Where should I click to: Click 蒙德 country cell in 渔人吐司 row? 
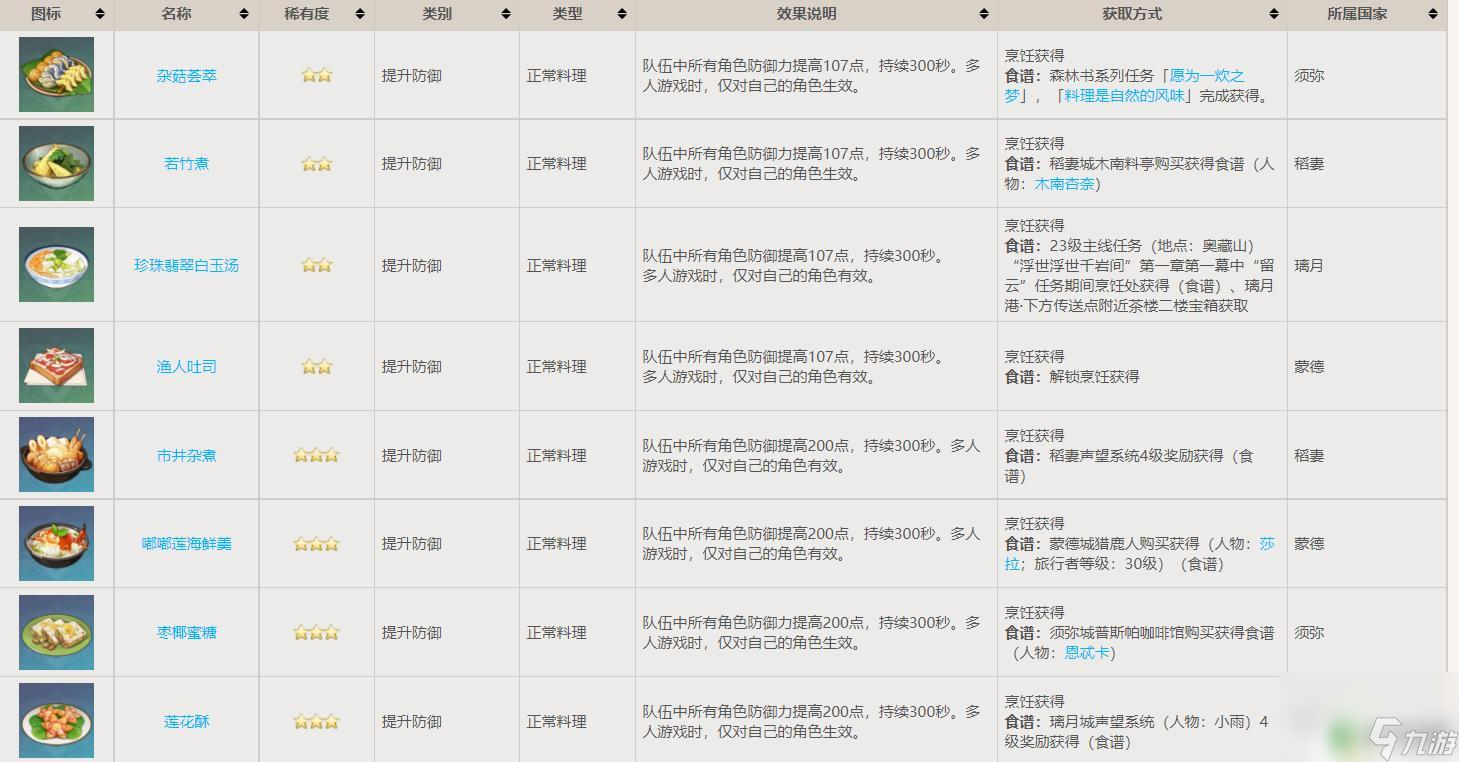pyautogui.click(x=1309, y=366)
